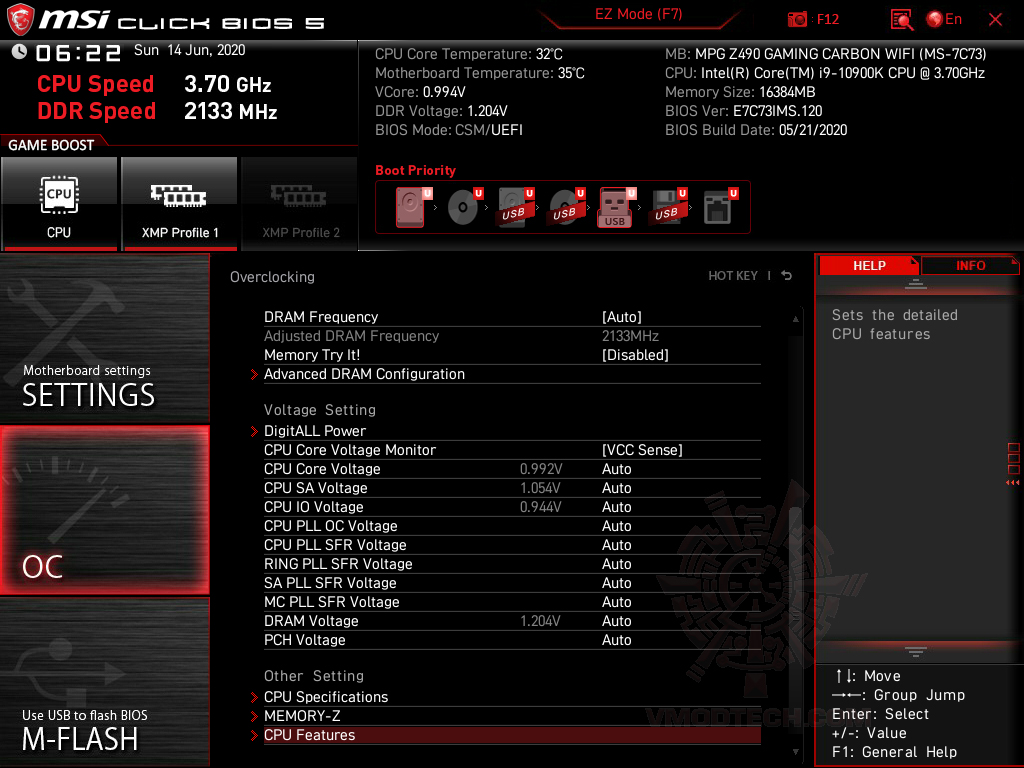Select the highlighted USB key boot device icon
Viewport: 1024px width, 768px height.
point(616,208)
